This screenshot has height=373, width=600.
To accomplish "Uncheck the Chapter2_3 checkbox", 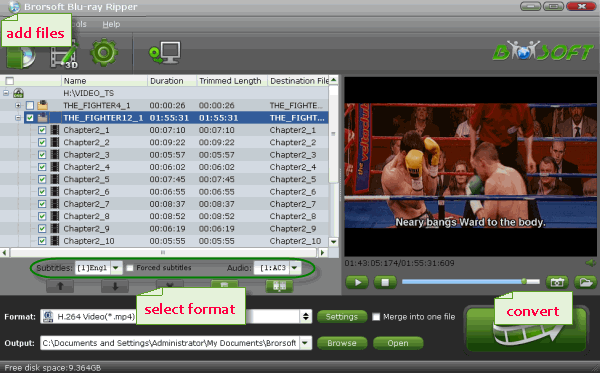I will tap(42, 155).
